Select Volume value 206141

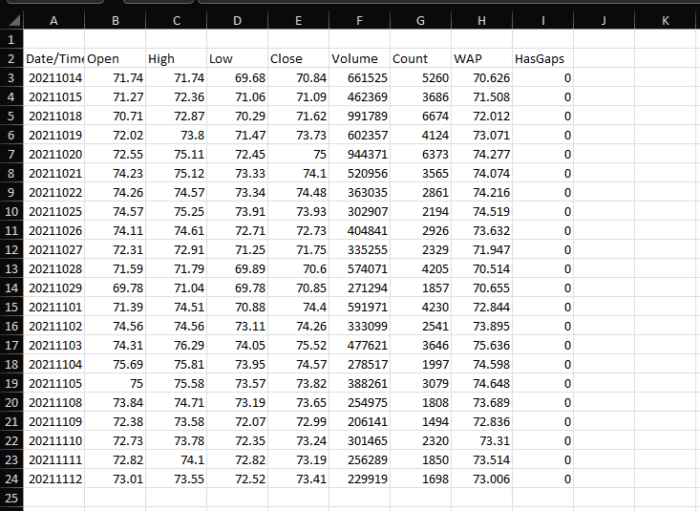(359, 421)
